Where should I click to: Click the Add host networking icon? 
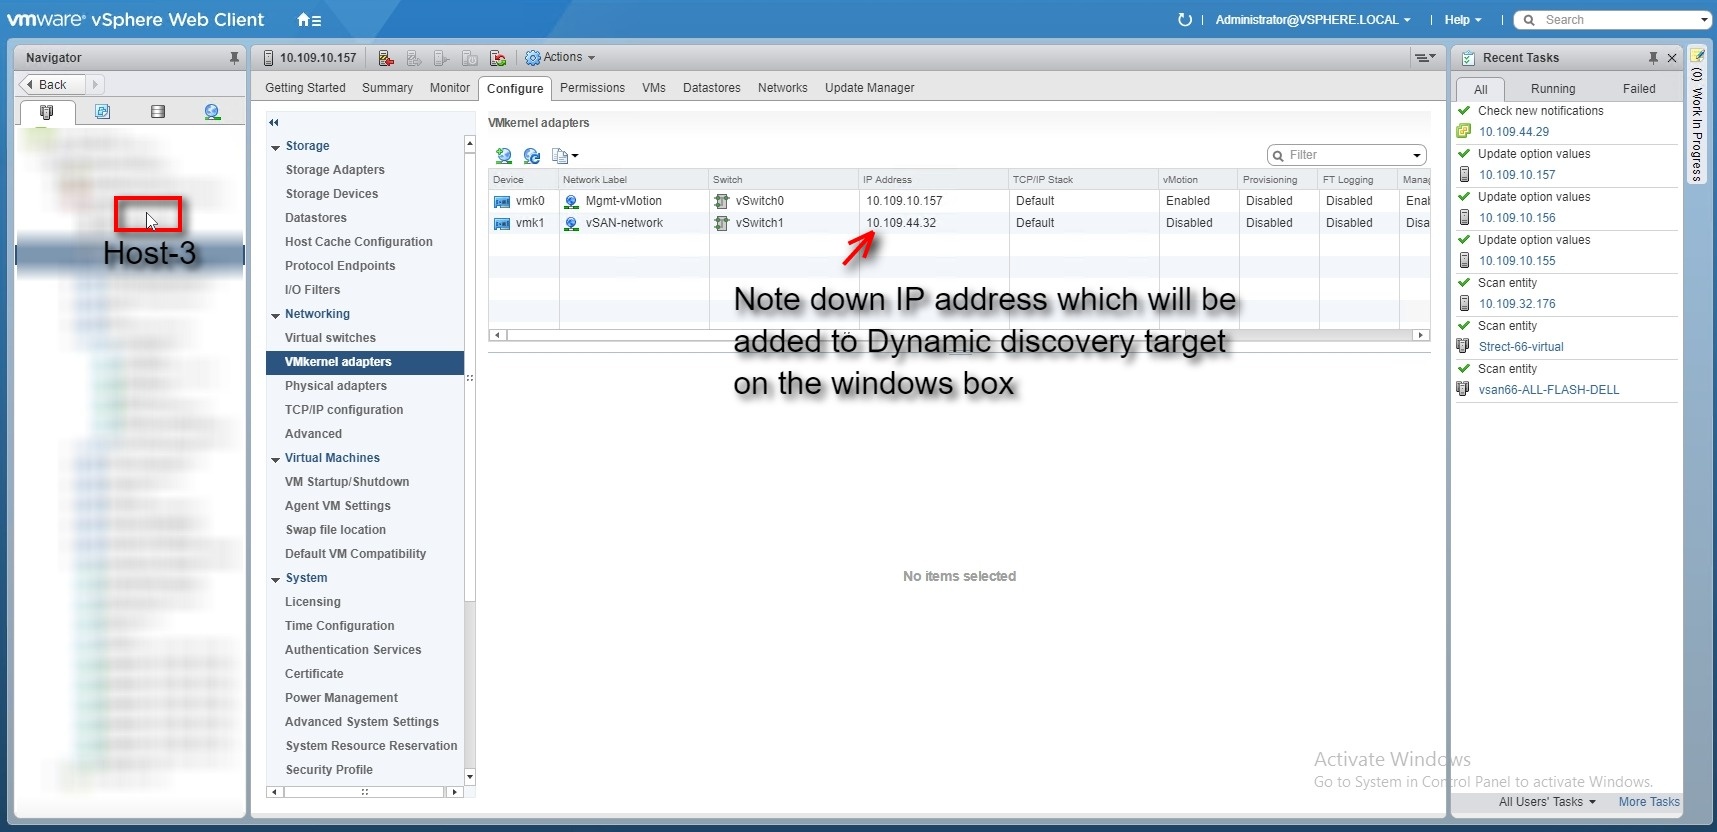[504, 156]
